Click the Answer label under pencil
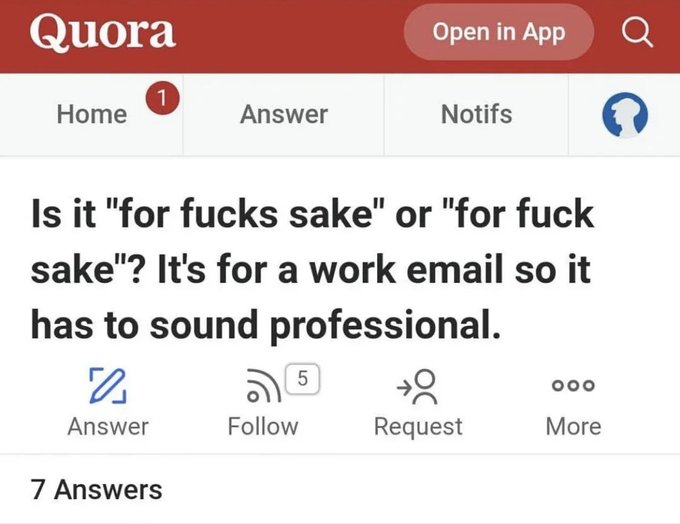Viewport: 680px width, 524px height. pyautogui.click(x=108, y=426)
